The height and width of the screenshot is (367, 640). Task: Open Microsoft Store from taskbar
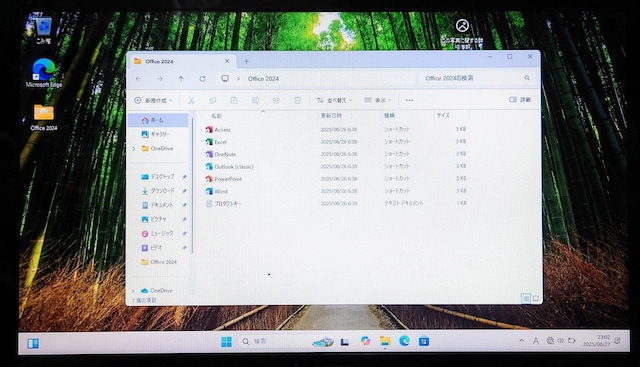[424, 341]
